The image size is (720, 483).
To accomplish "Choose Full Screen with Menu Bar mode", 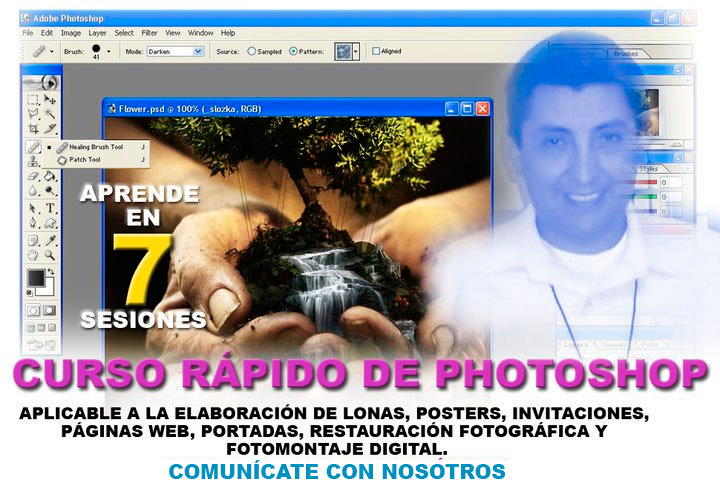I will [x=41, y=328].
